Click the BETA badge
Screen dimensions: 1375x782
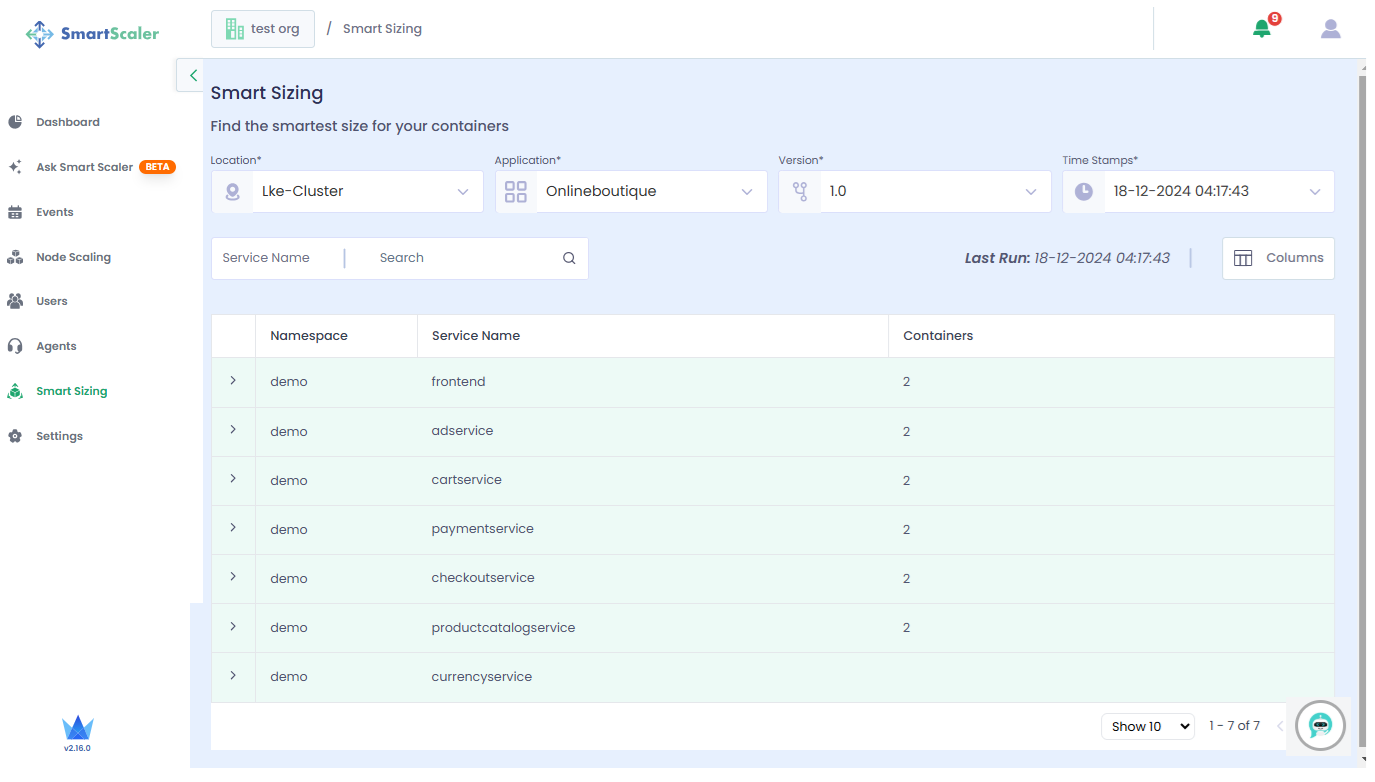[158, 167]
